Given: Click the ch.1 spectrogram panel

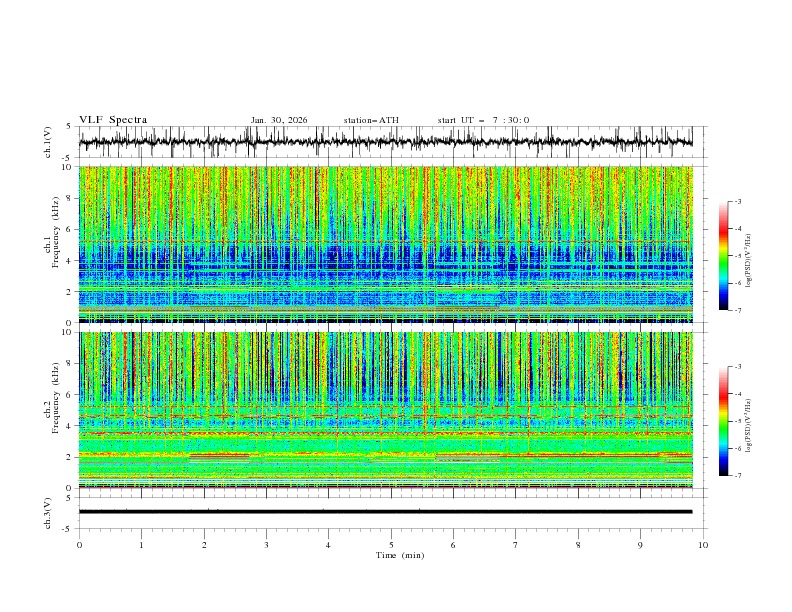Looking at the screenshot, I should tap(386, 244).
